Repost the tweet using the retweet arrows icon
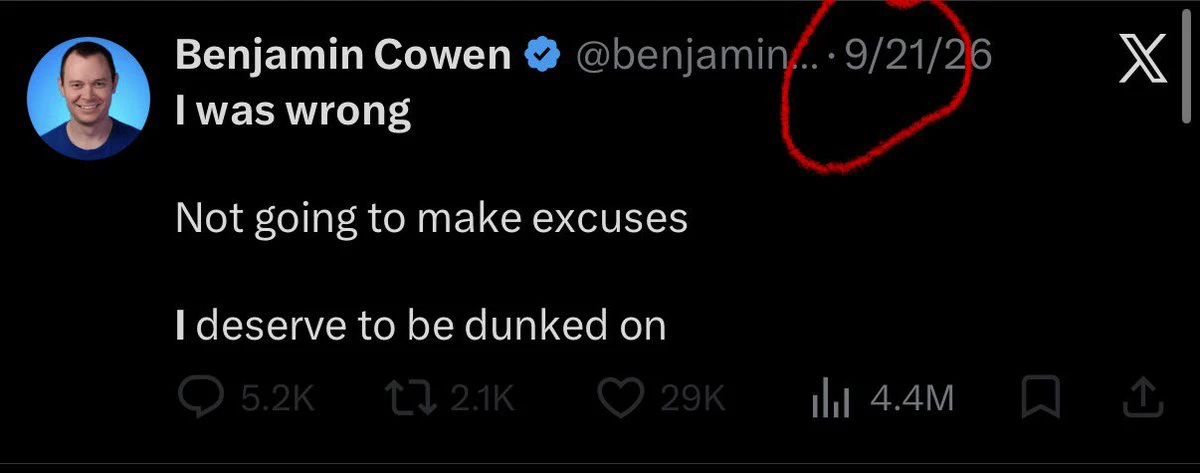The image size is (1200, 473). (x=412, y=399)
